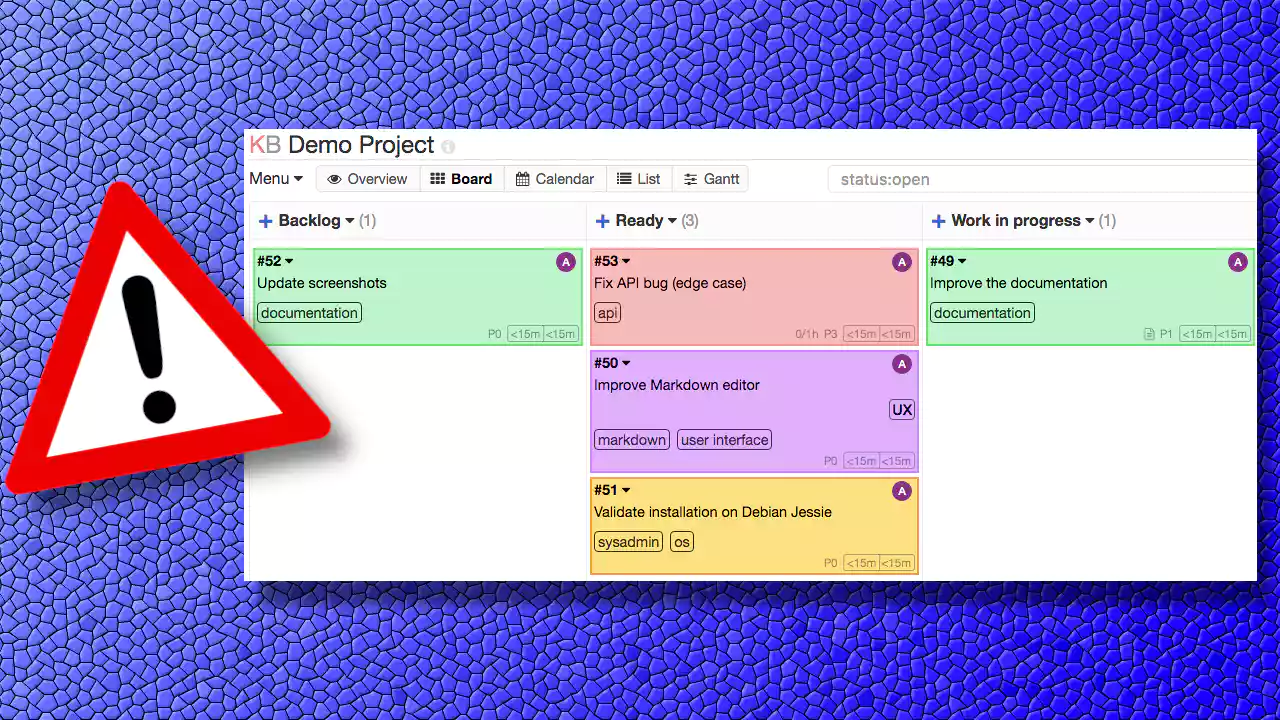Image resolution: width=1280 pixels, height=720 pixels.
Task: Click assignee avatar on task #51
Action: point(902,491)
